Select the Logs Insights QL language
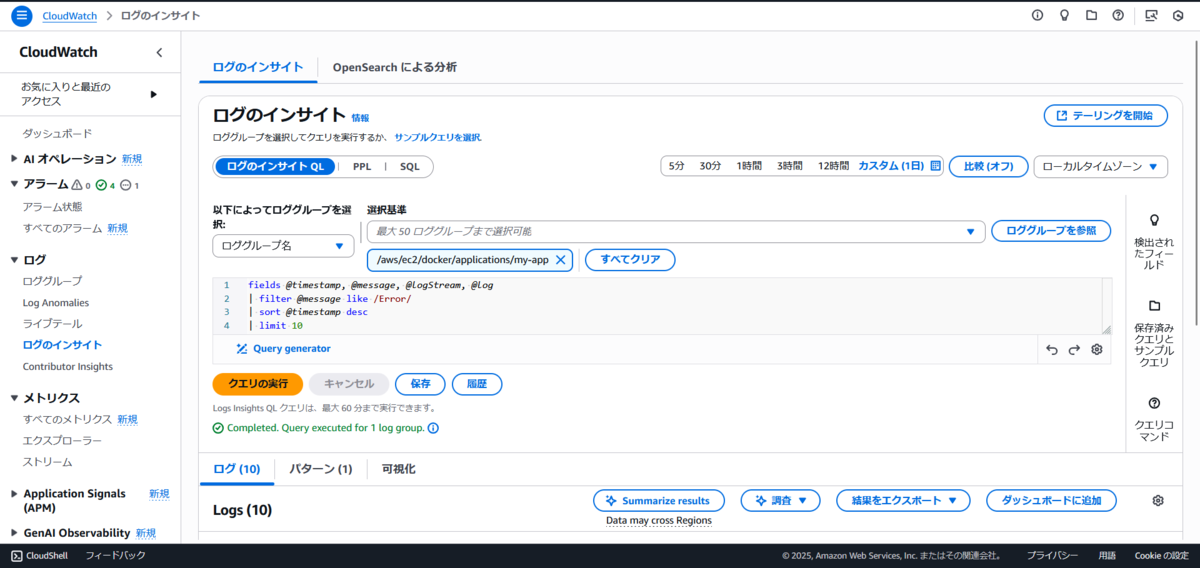The height and width of the screenshot is (568, 1200). [x=274, y=167]
